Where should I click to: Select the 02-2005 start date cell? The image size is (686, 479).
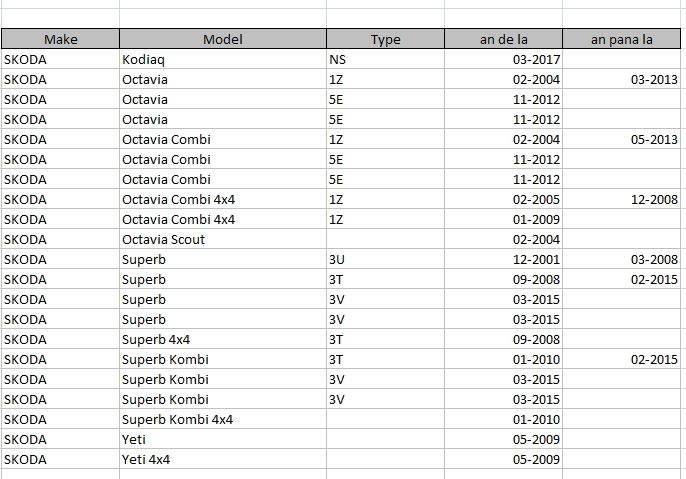coord(503,199)
